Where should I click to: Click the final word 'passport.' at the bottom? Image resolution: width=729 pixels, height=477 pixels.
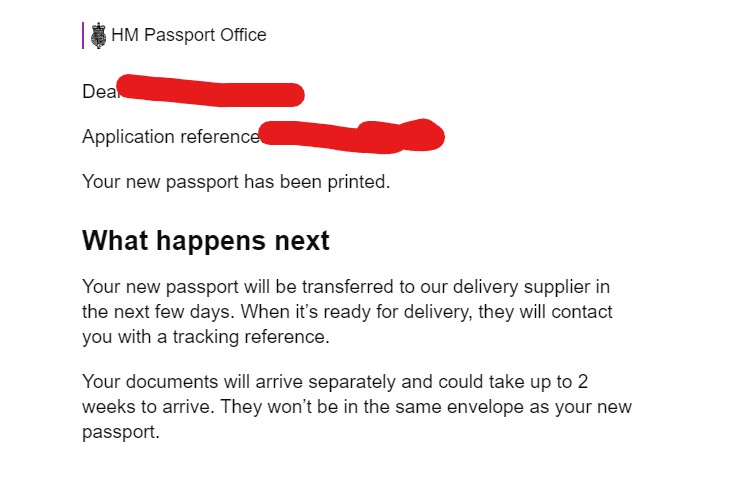(121, 434)
